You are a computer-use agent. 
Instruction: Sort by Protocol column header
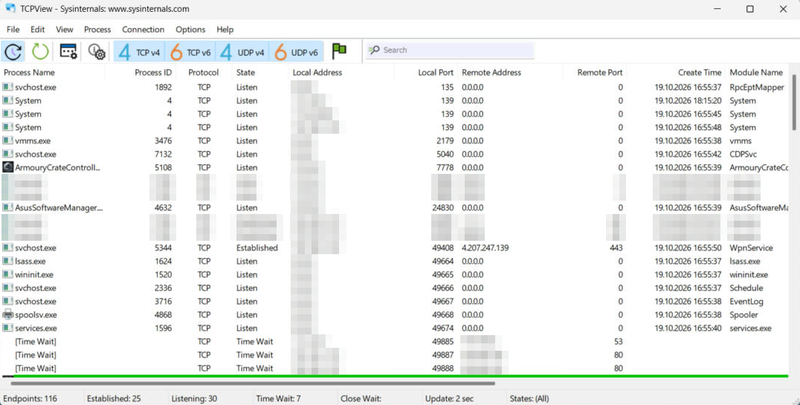(x=204, y=72)
